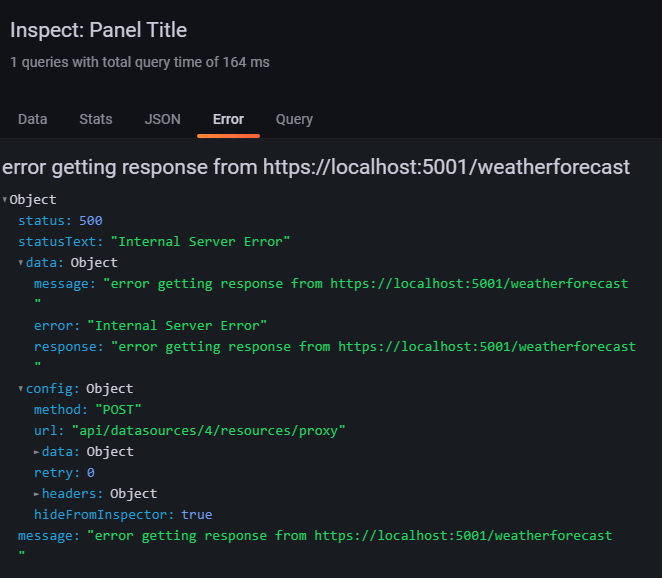Collapse the config Object arrow
Screen dimensions: 662x578
(x=21, y=388)
